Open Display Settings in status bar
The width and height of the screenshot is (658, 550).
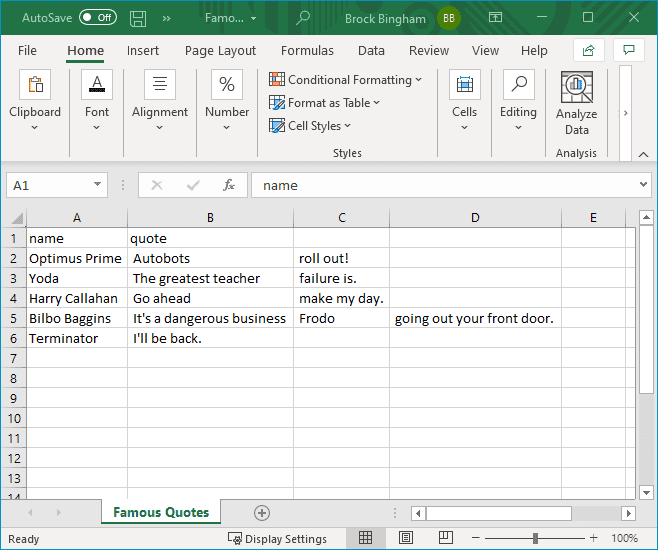[x=277, y=539]
